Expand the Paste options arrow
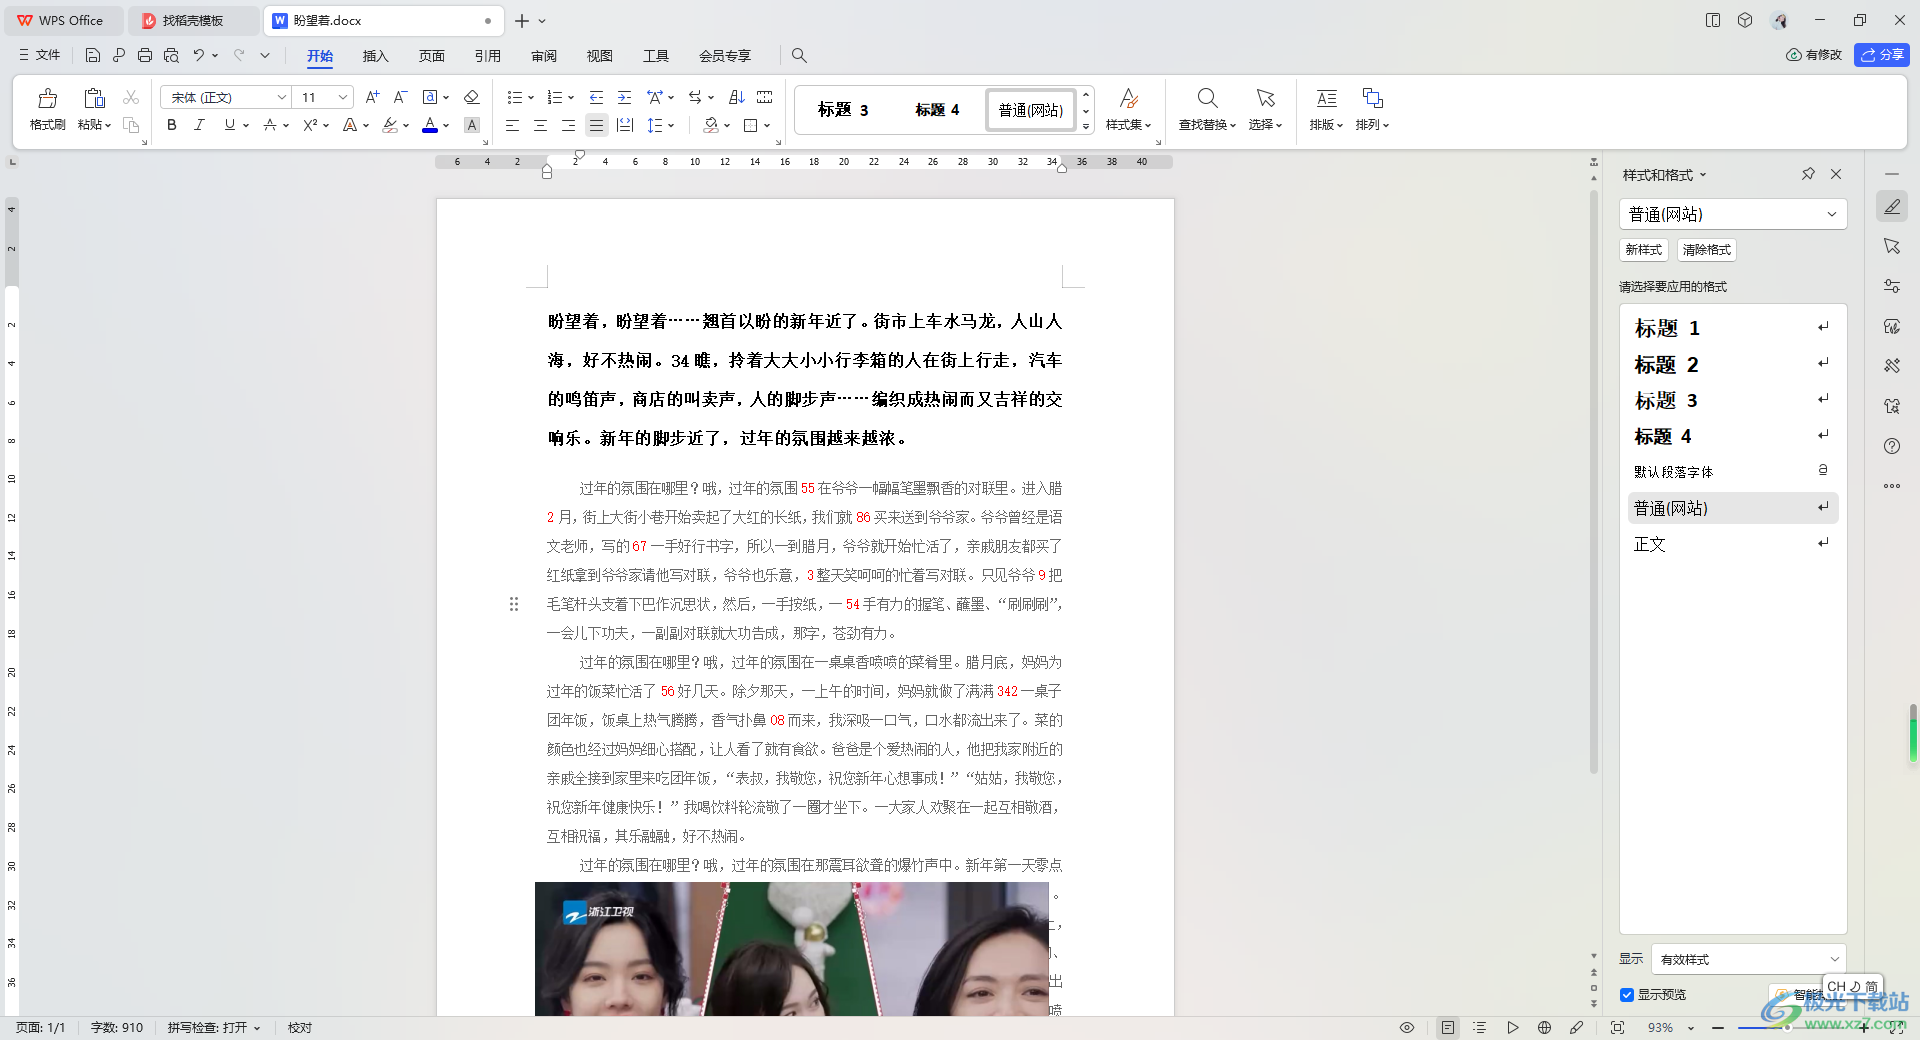Screen dimensions: 1920x1040 coord(108,125)
